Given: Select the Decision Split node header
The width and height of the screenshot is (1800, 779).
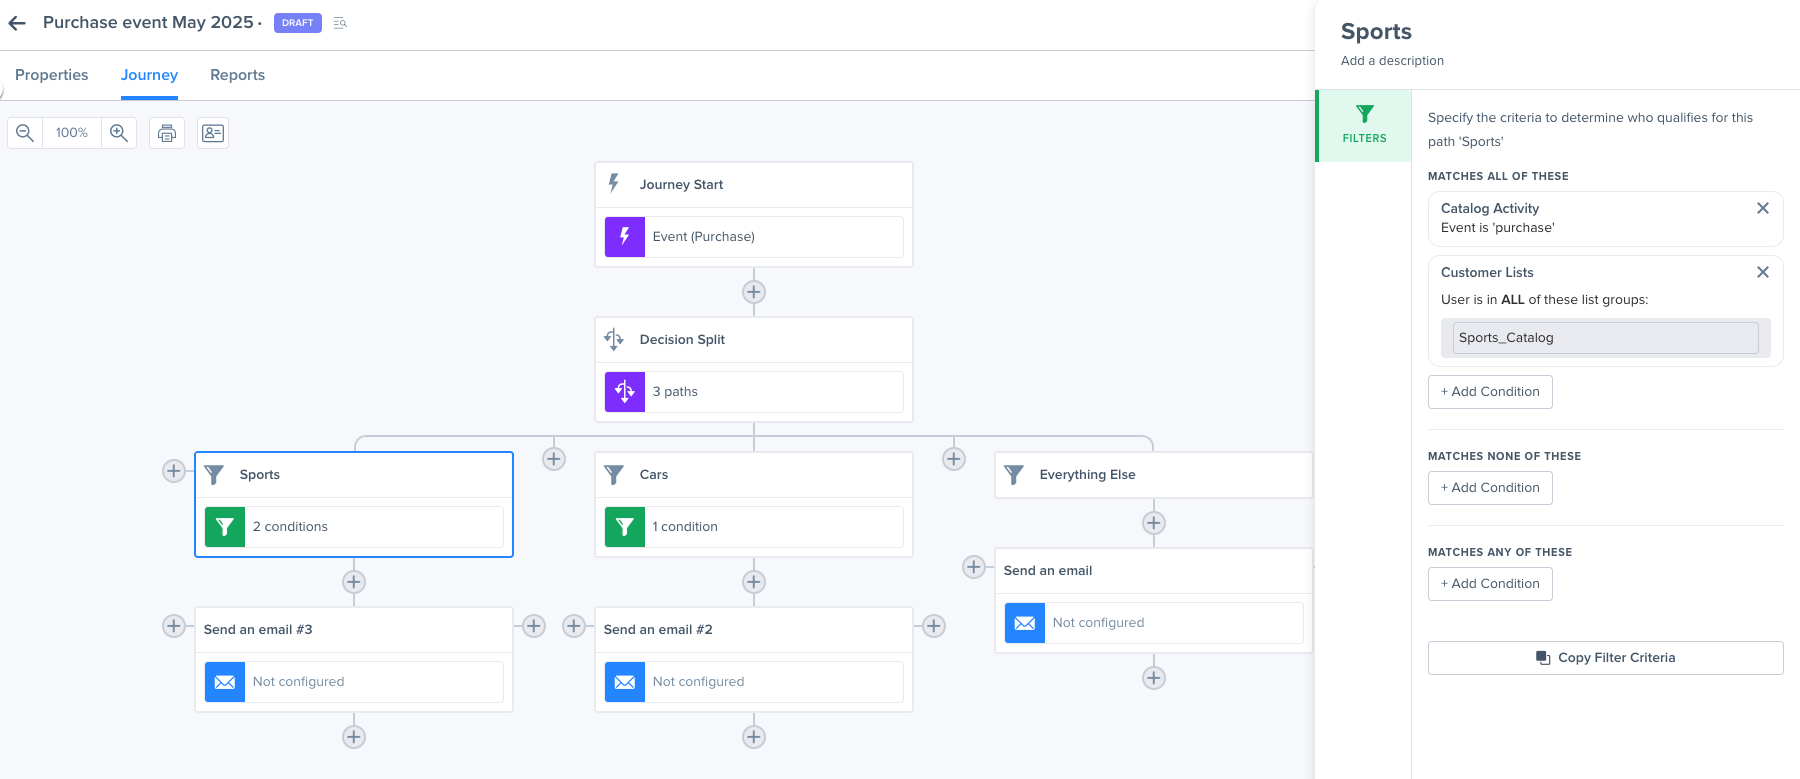Looking at the screenshot, I should tap(754, 340).
